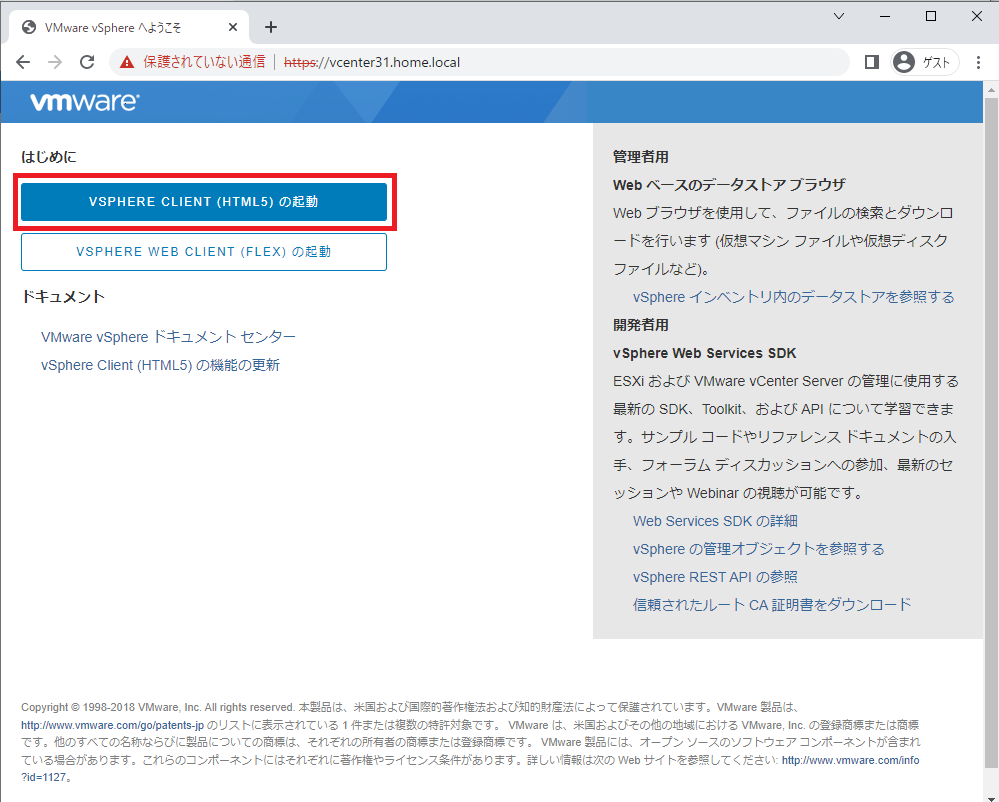Click the page scrollbar up arrow

click(x=991, y=90)
